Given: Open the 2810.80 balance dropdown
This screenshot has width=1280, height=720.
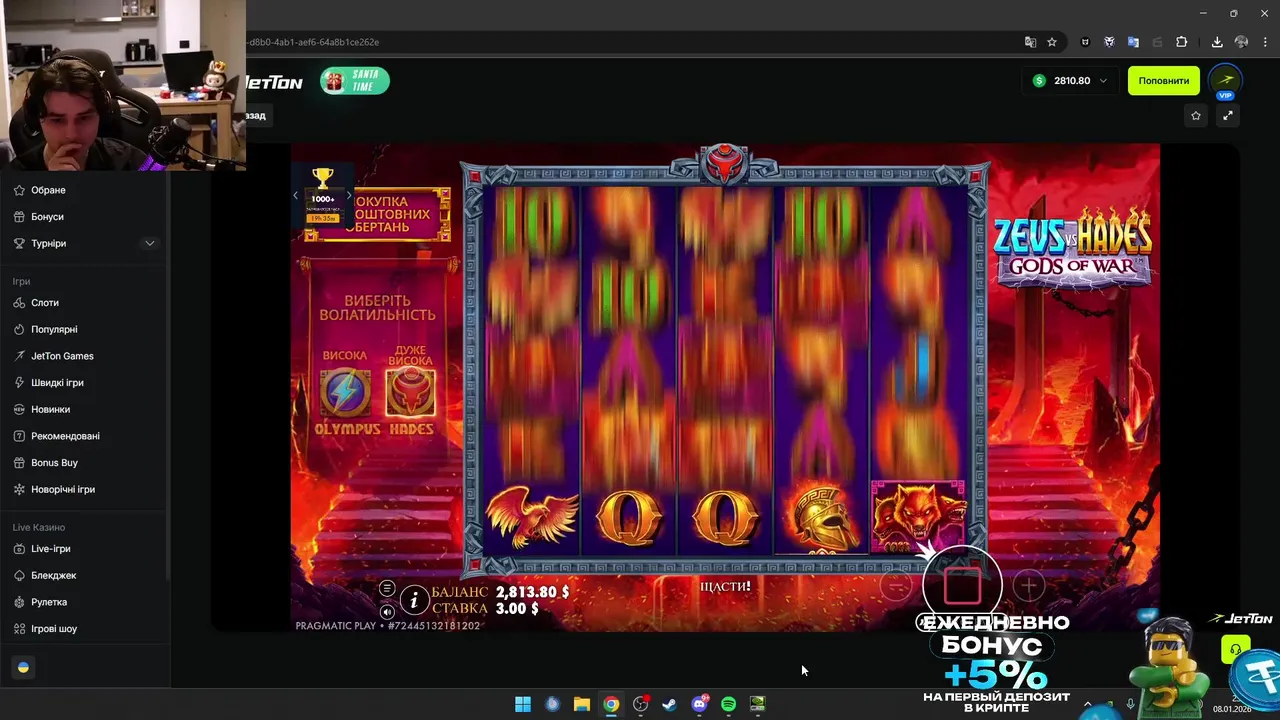Looking at the screenshot, I should (1071, 81).
